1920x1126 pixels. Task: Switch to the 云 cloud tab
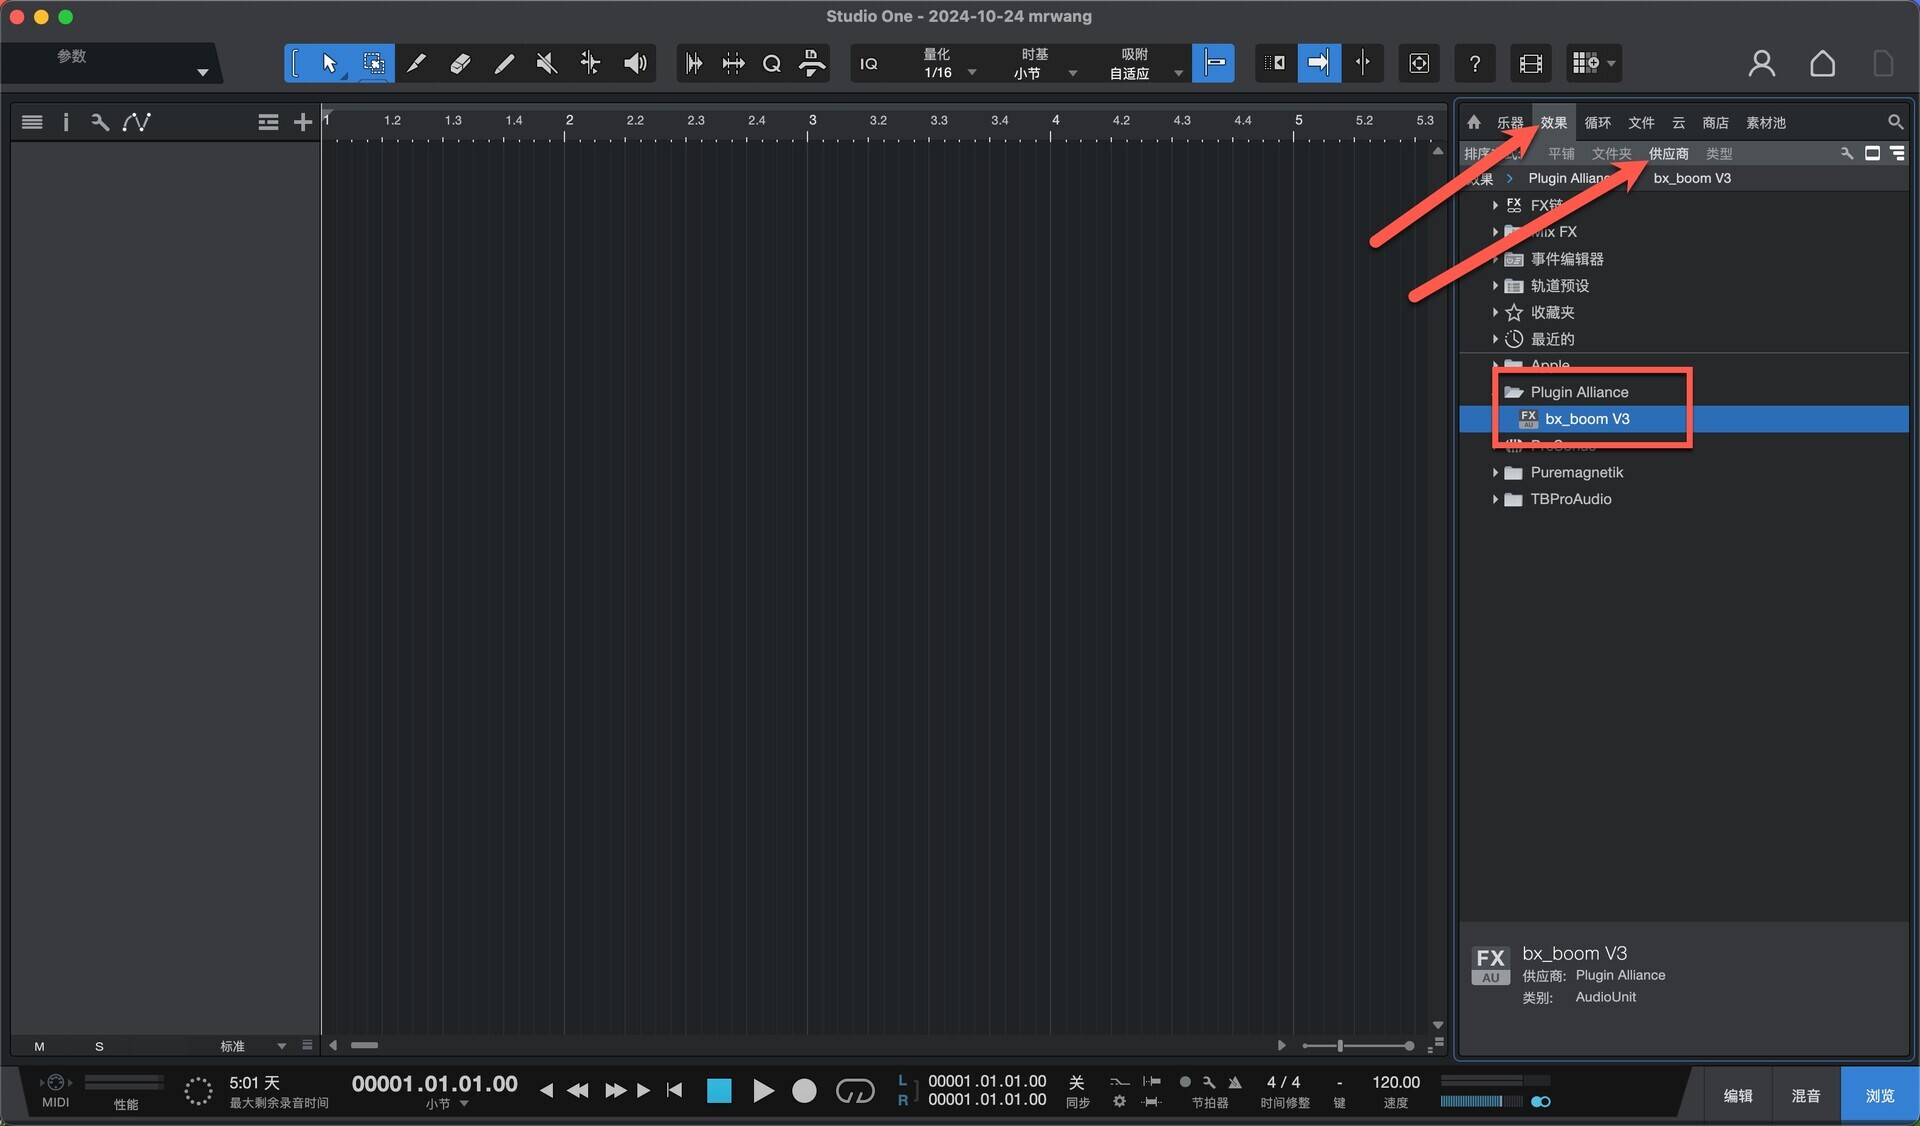coord(1678,122)
